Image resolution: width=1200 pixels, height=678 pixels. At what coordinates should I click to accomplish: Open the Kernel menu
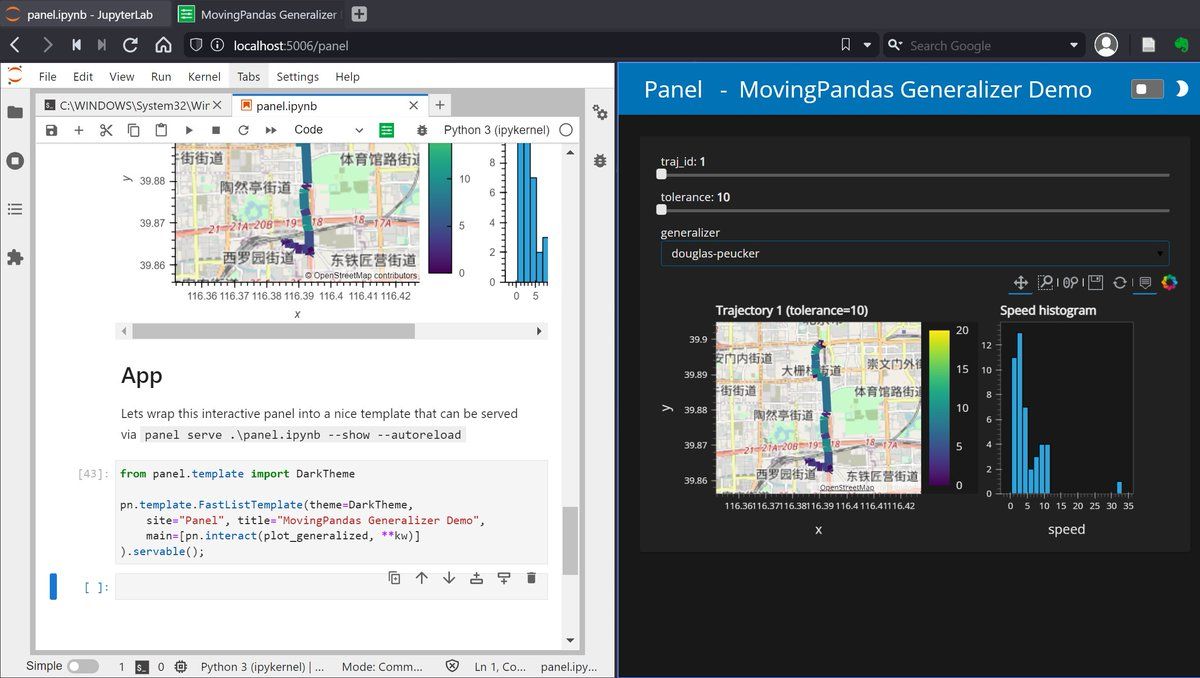tap(204, 77)
